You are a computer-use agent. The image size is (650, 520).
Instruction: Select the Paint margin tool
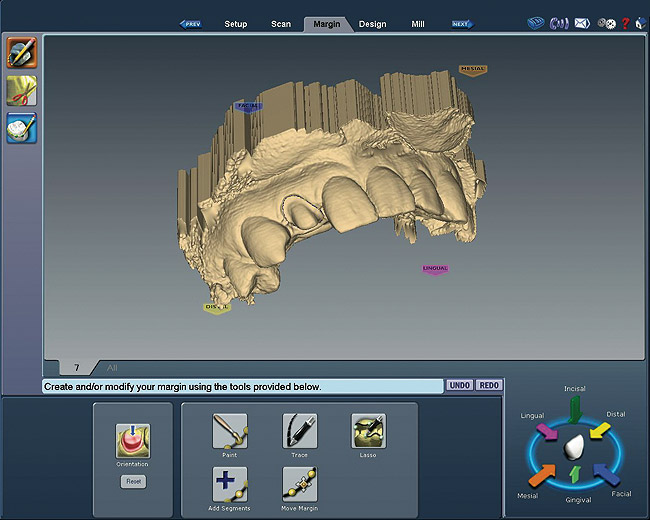pyautogui.click(x=229, y=432)
